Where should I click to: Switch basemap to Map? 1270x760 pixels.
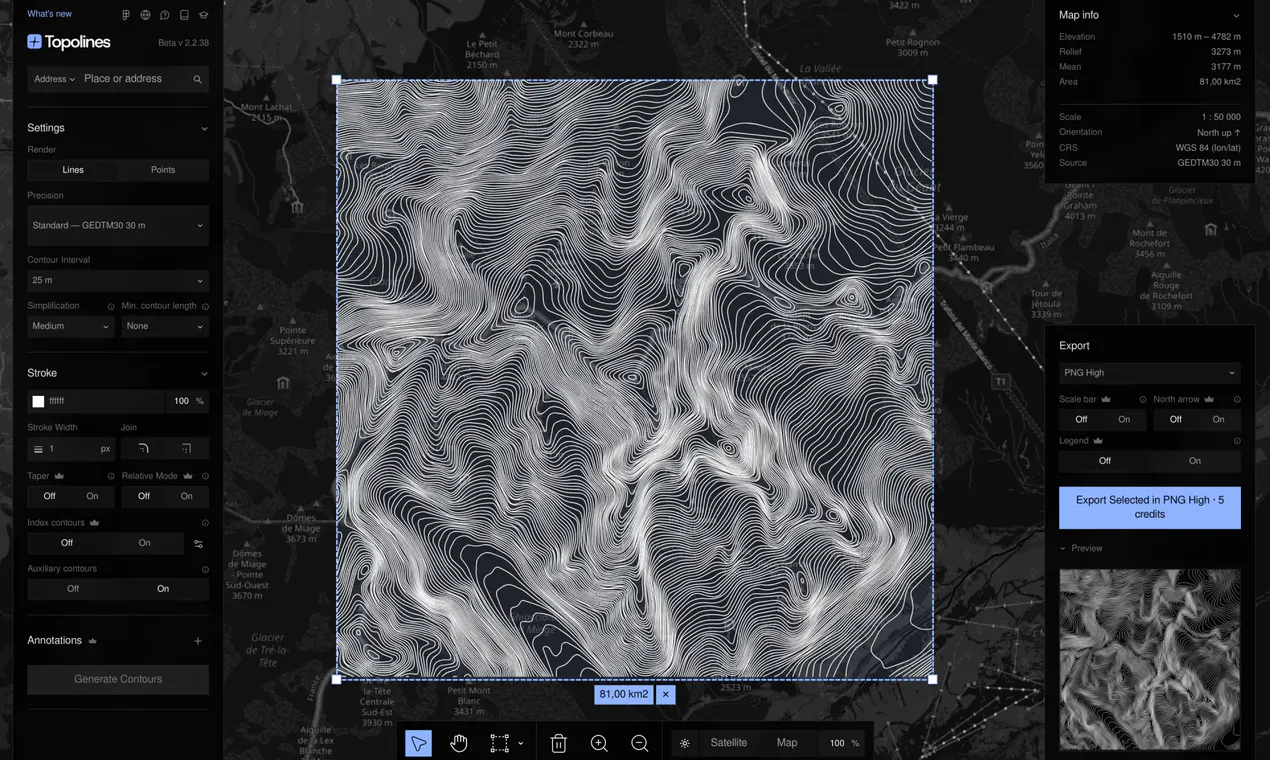click(787, 743)
